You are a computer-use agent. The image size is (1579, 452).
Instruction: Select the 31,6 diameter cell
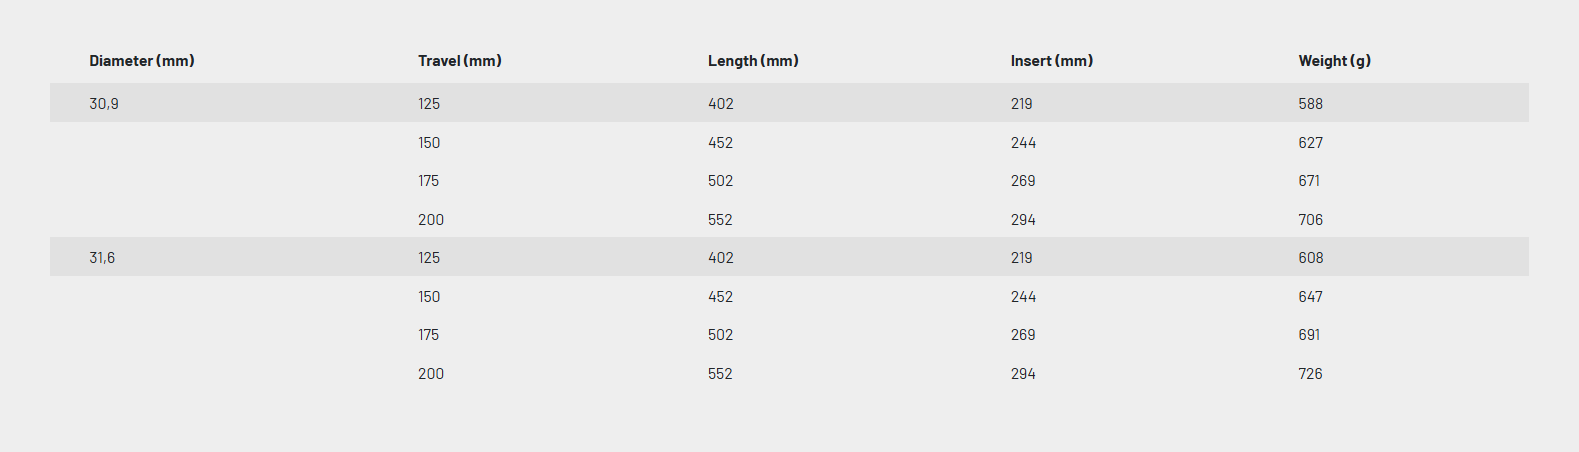click(102, 258)
